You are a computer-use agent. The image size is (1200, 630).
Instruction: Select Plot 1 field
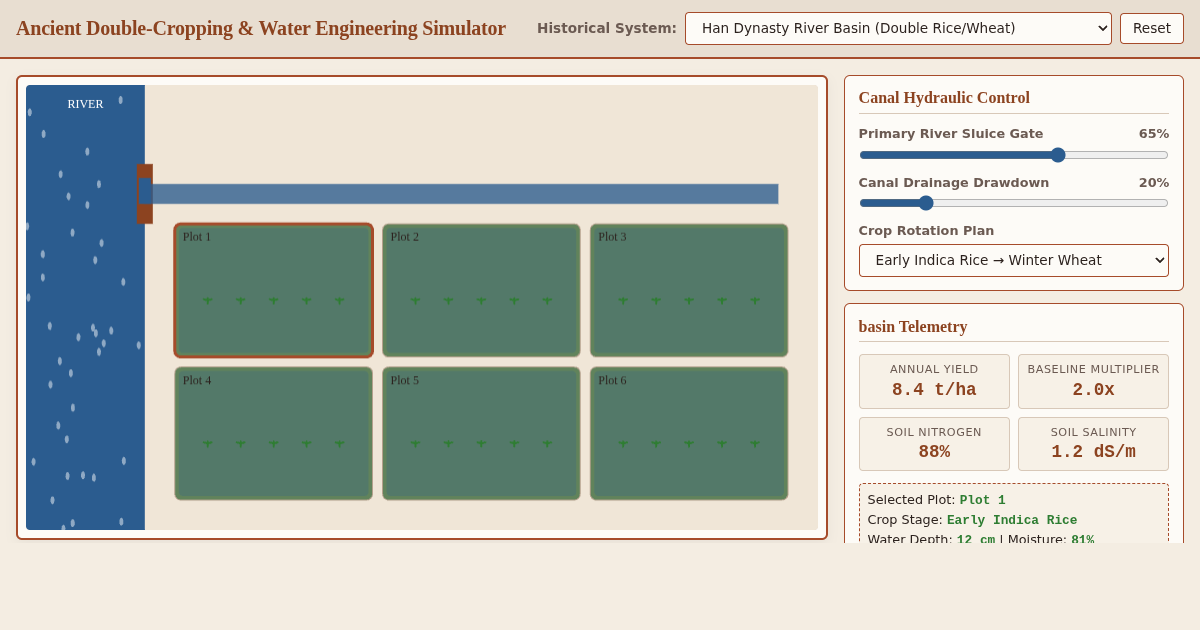(274, 290)
